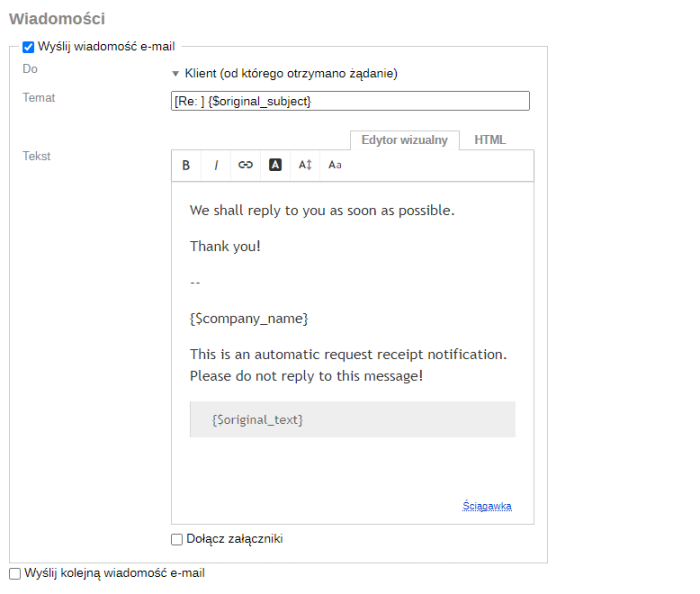Viewport: 700px width, 594px height.
Task: Expand the 'Klient' recipient dropdown arrow
Action: pyautogui.click(x=175, y=74)
